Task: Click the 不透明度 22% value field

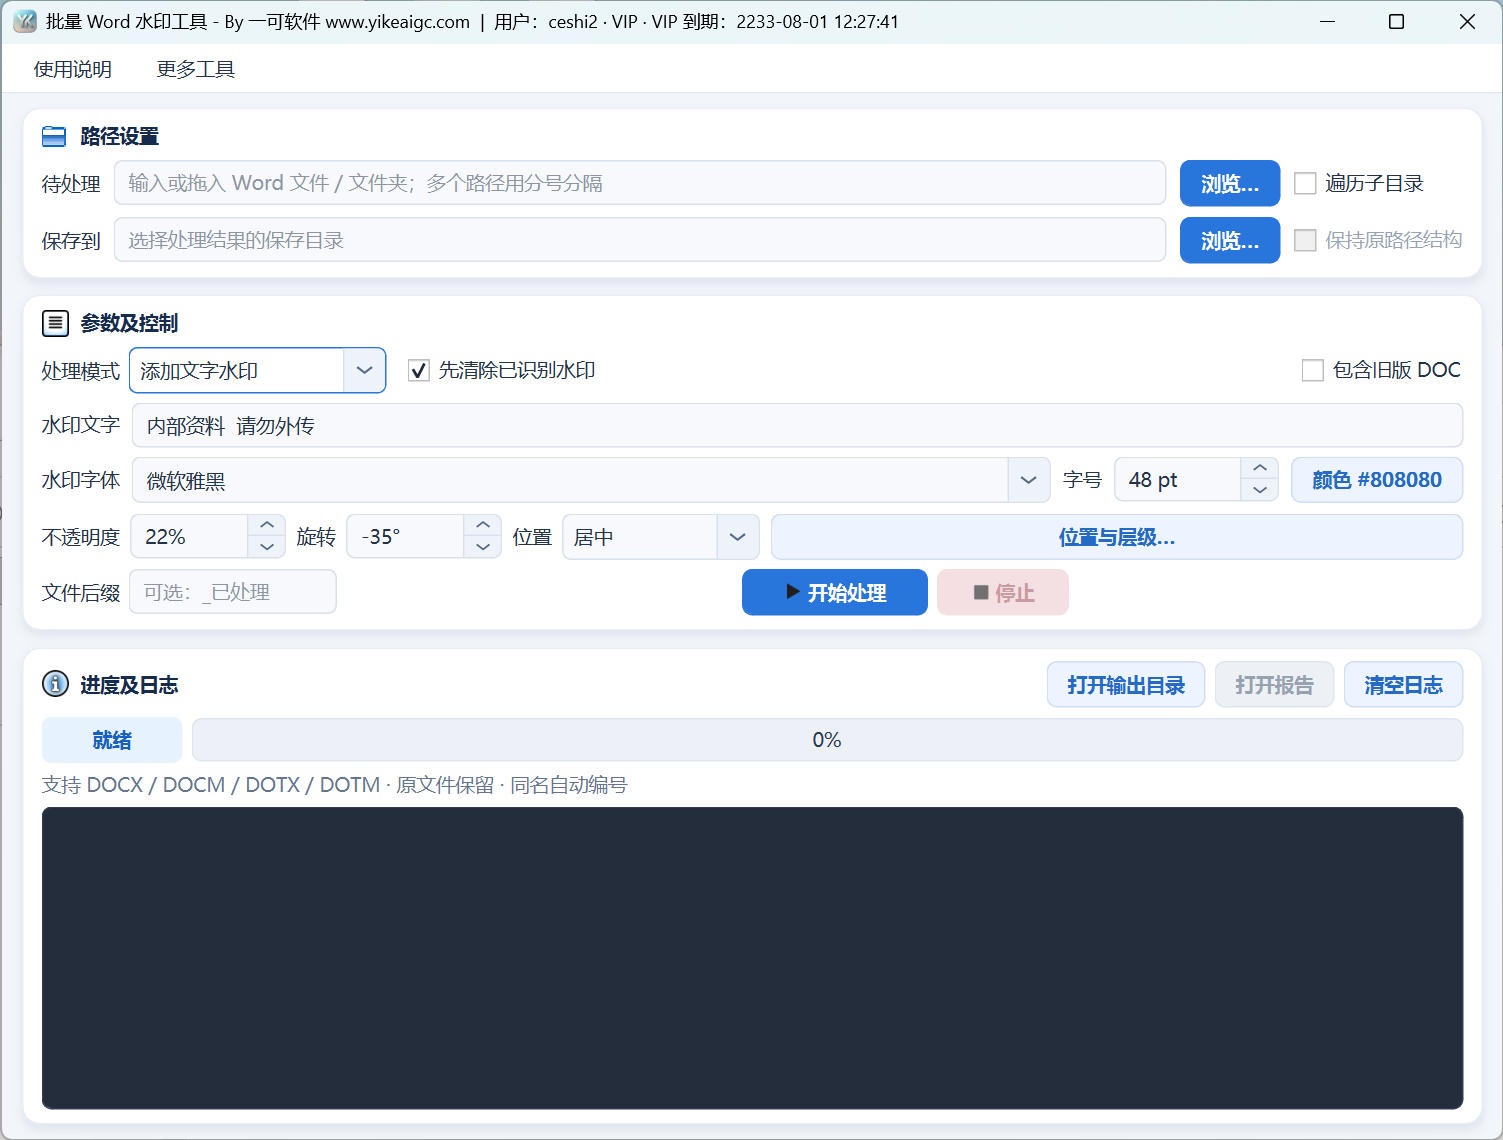Action: coord(189,537)
